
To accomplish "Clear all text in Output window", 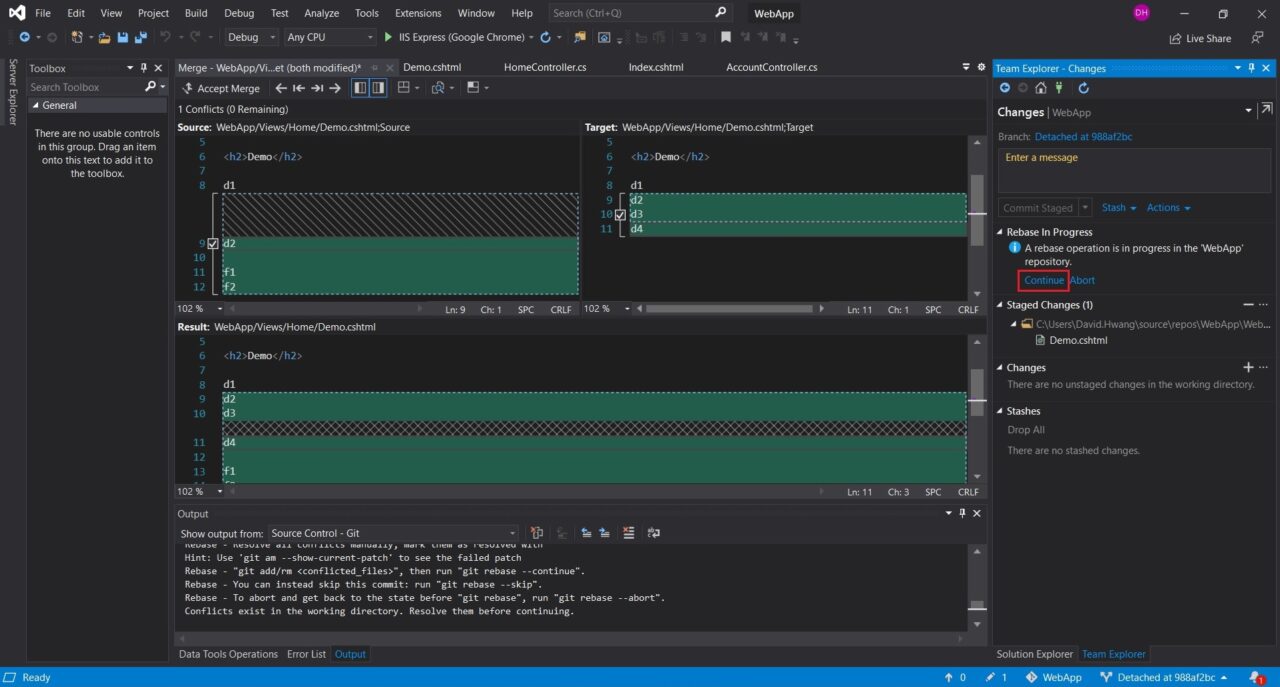I will click(628, 533).
